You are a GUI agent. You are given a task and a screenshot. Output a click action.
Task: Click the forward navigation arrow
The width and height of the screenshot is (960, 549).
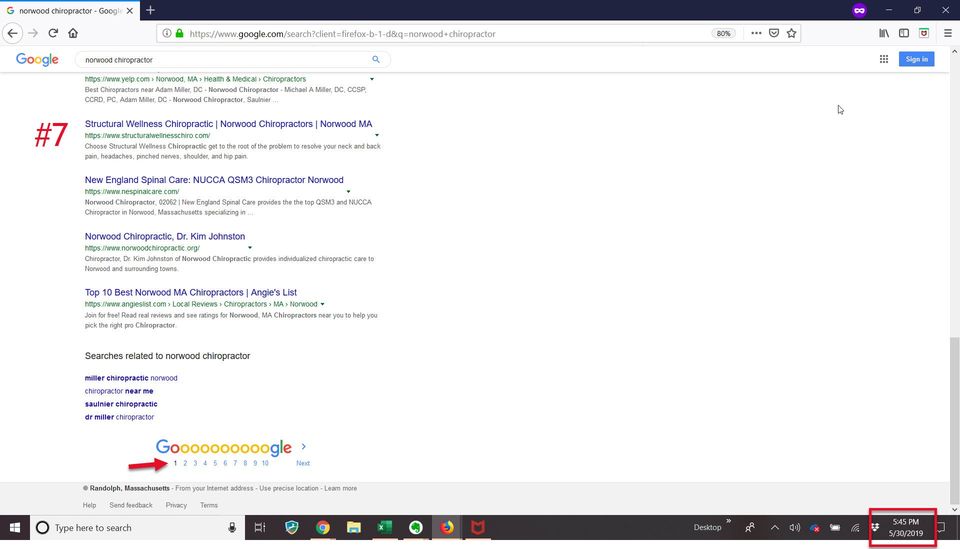pos(33,33)
